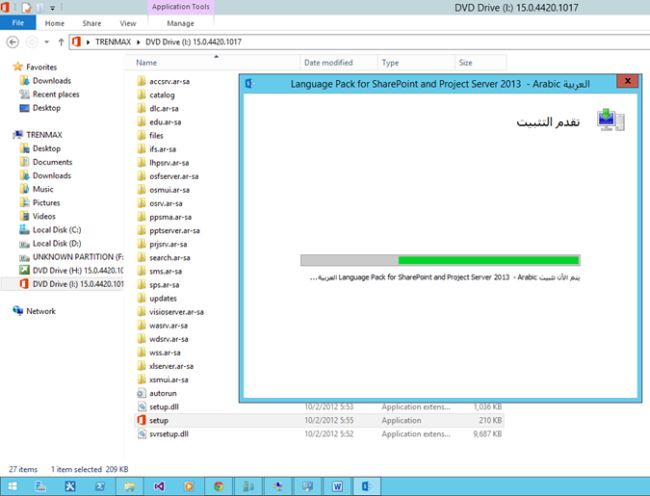
Task: Select the svrsetup.dll file icon
Action: [141, 434]
